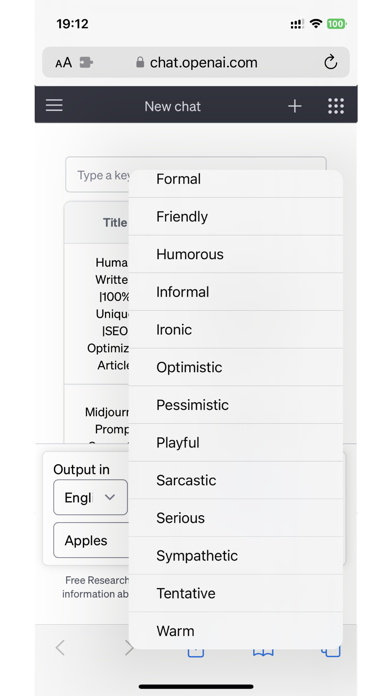Click the Apples prompt text field
Image resolution: width=392 pixels, height=696 pixels.
91,540
